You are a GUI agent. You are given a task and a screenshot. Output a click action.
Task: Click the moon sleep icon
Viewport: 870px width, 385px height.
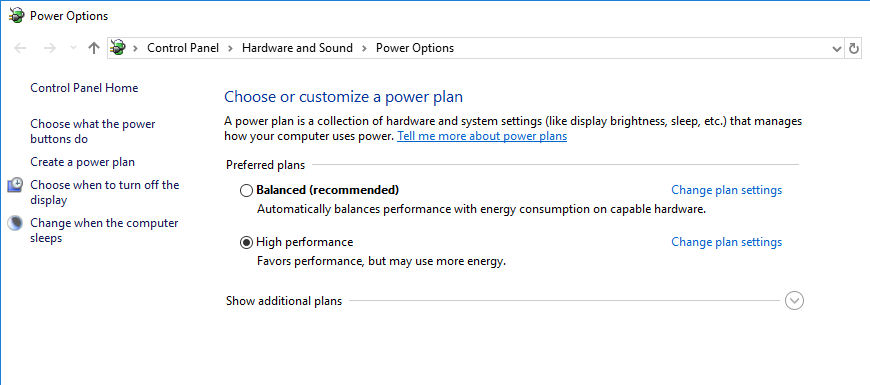click(16, 224)
